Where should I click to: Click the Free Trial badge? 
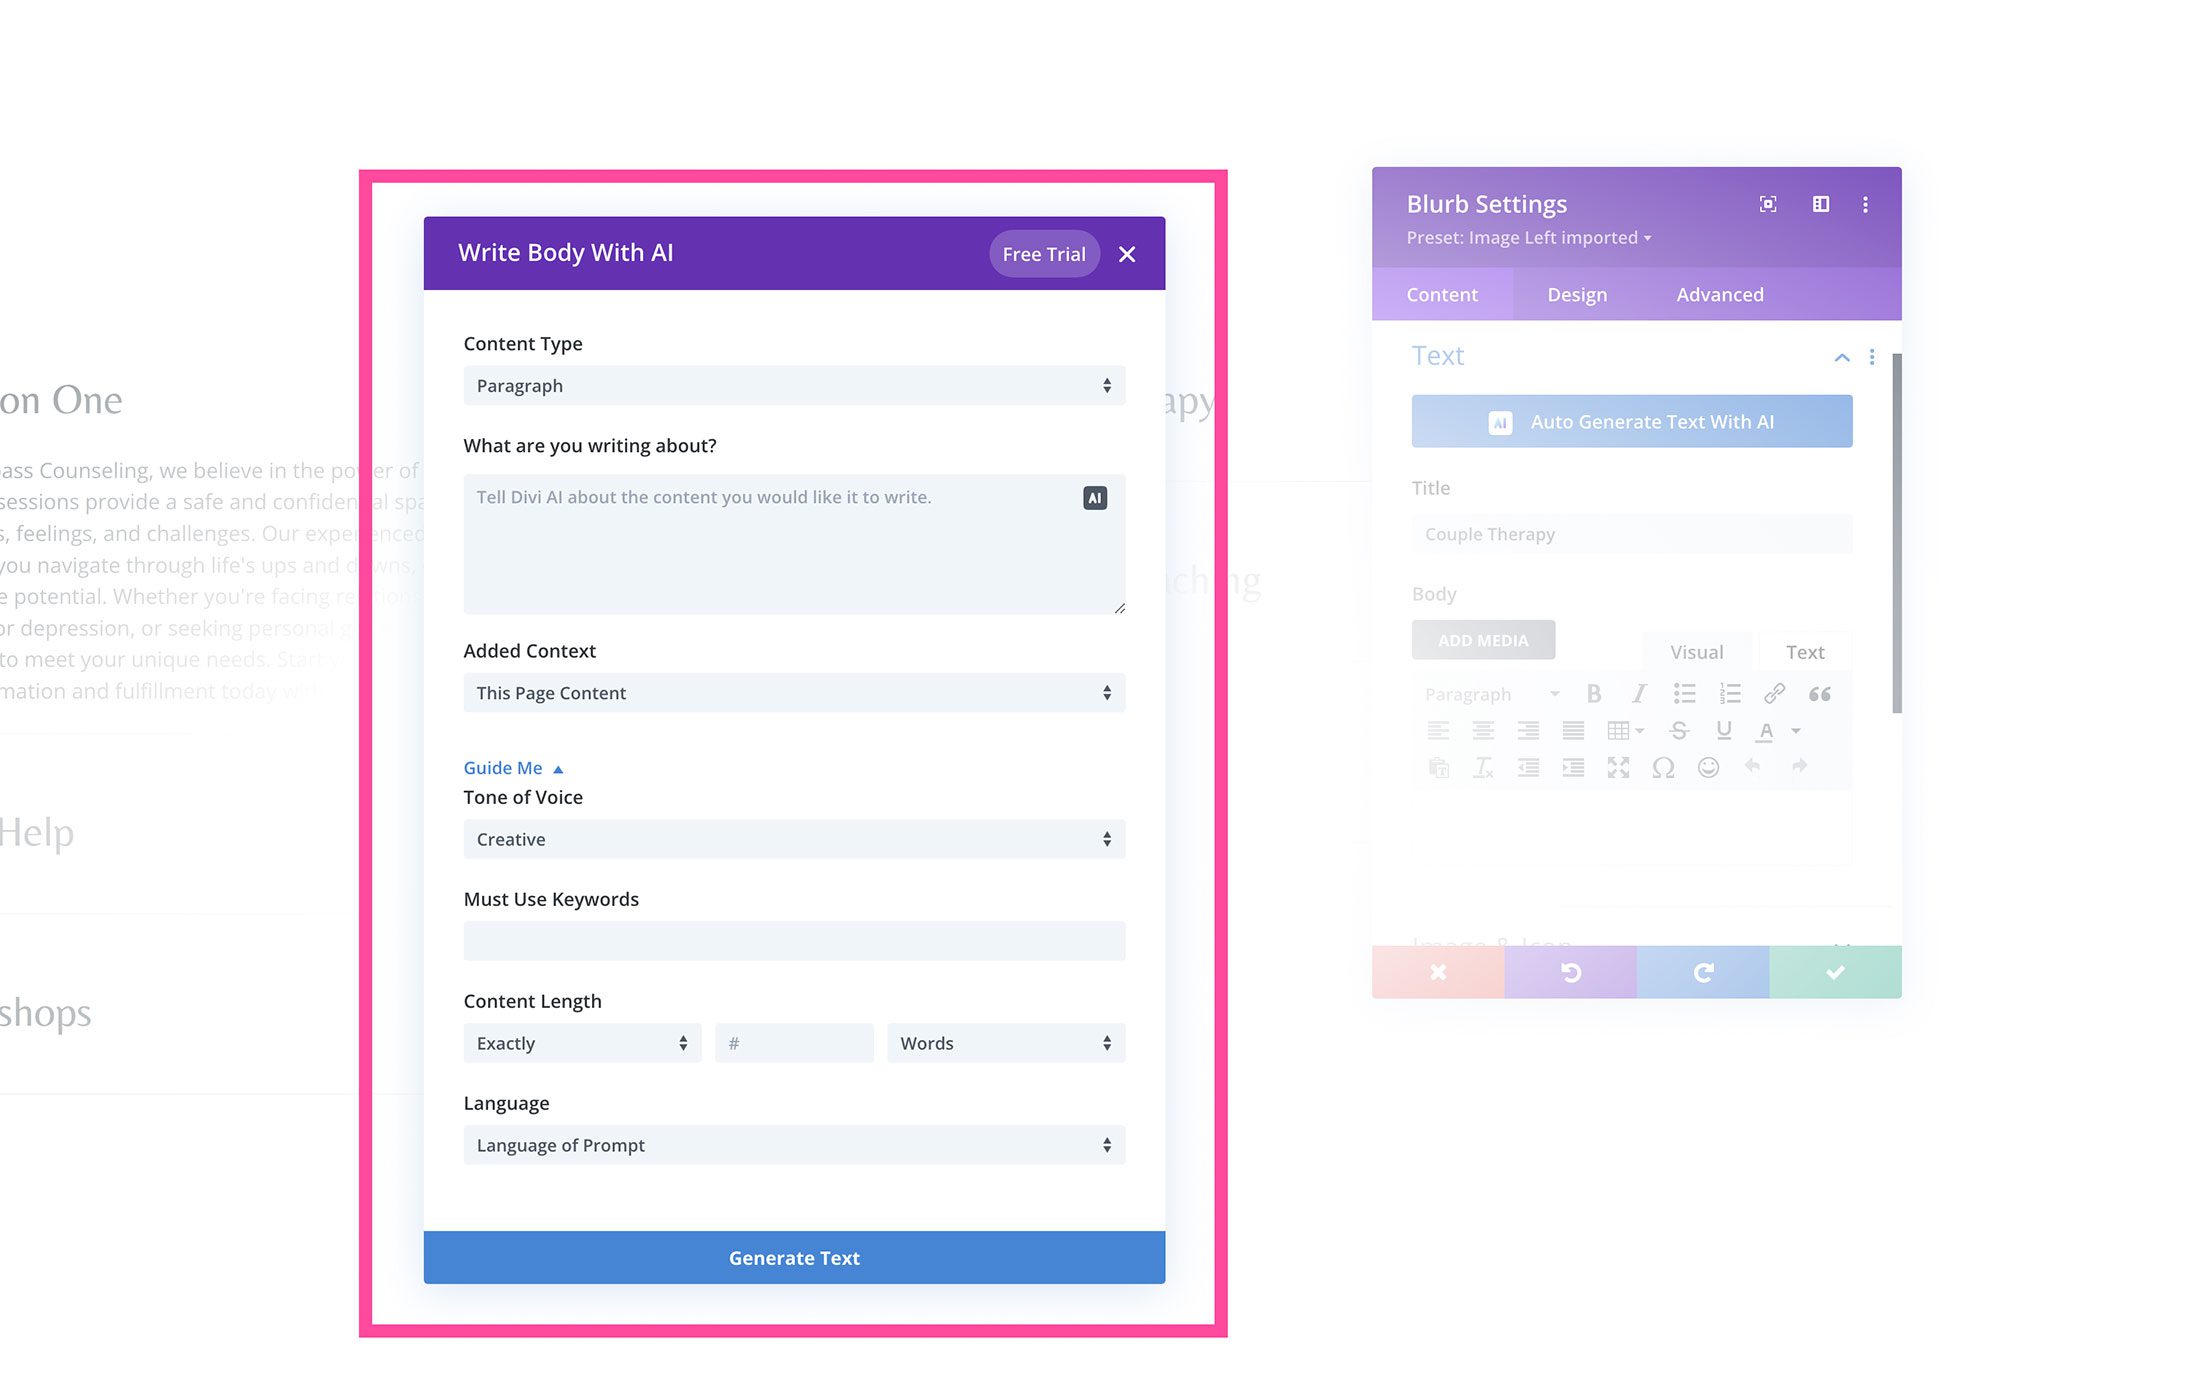coord(1044,254)
